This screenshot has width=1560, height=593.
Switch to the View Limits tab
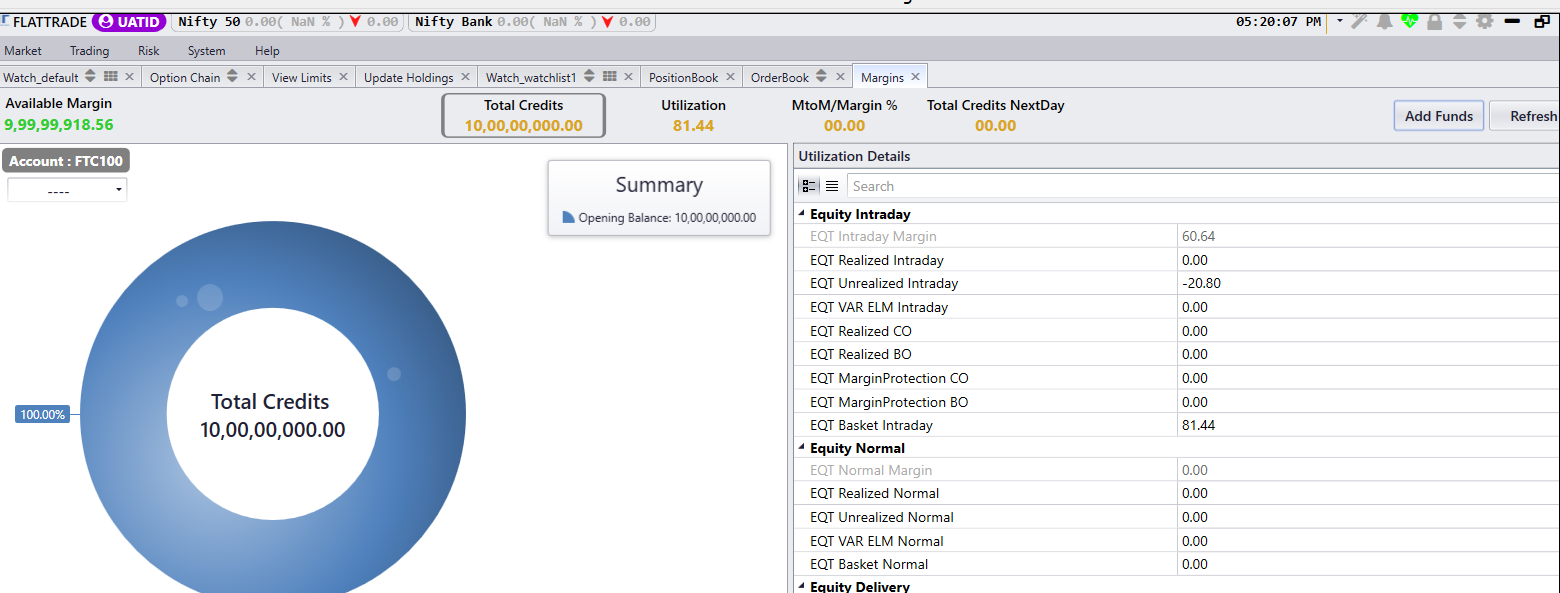[x=302, y=77]
